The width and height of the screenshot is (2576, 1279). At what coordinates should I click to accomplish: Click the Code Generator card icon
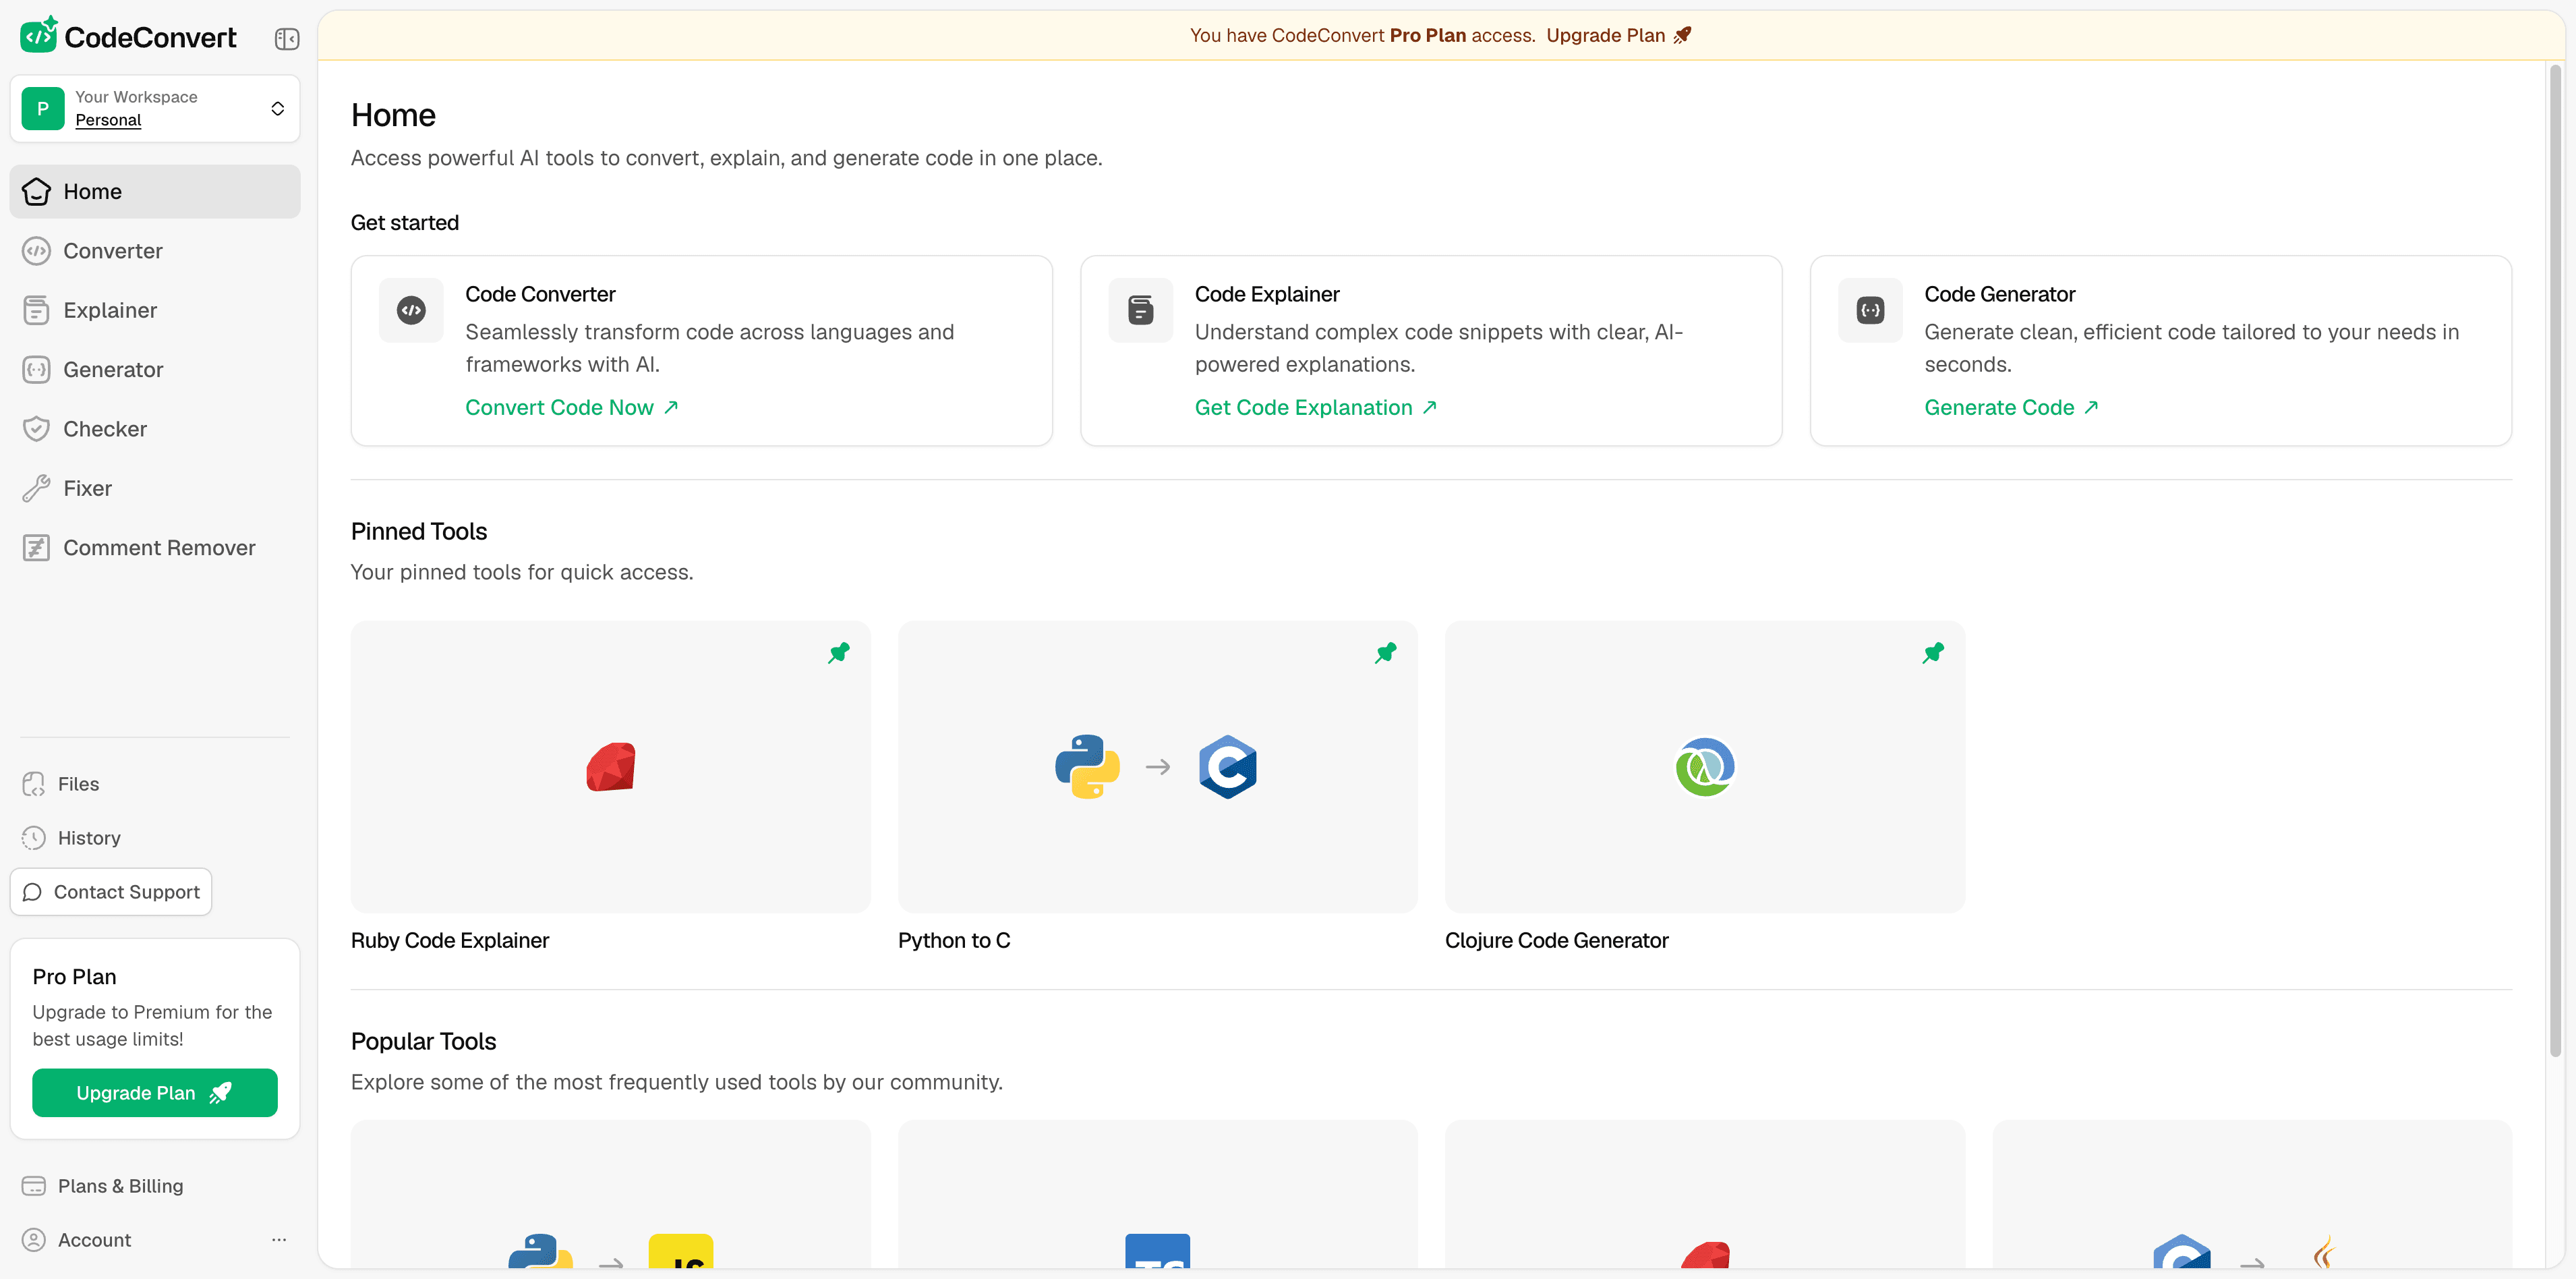click(x=1870, y=310)
